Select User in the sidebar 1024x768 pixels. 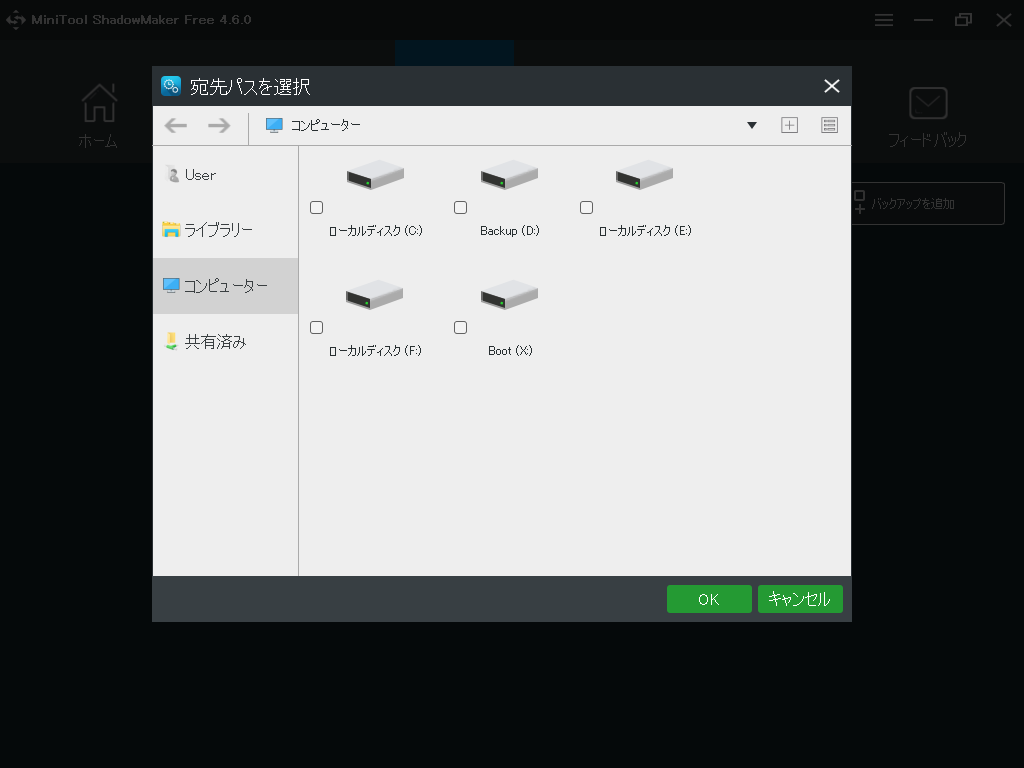point(226,175)
